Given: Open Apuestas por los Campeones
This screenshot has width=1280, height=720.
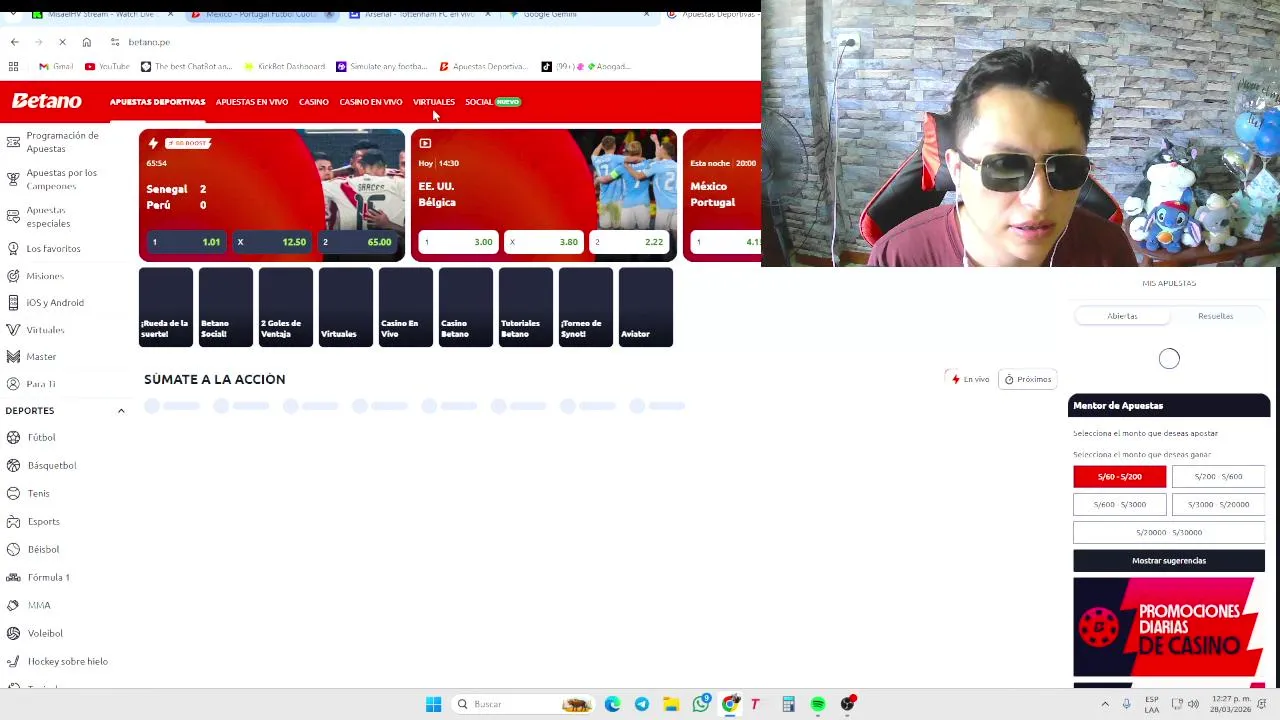Looking at the screenshot, I should click(61, 179).
